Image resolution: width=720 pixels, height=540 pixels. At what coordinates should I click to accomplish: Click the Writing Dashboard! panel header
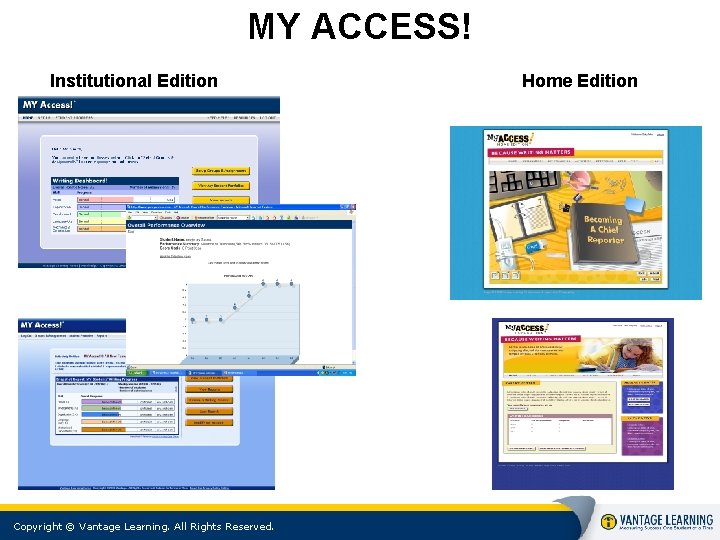[115, 181]
